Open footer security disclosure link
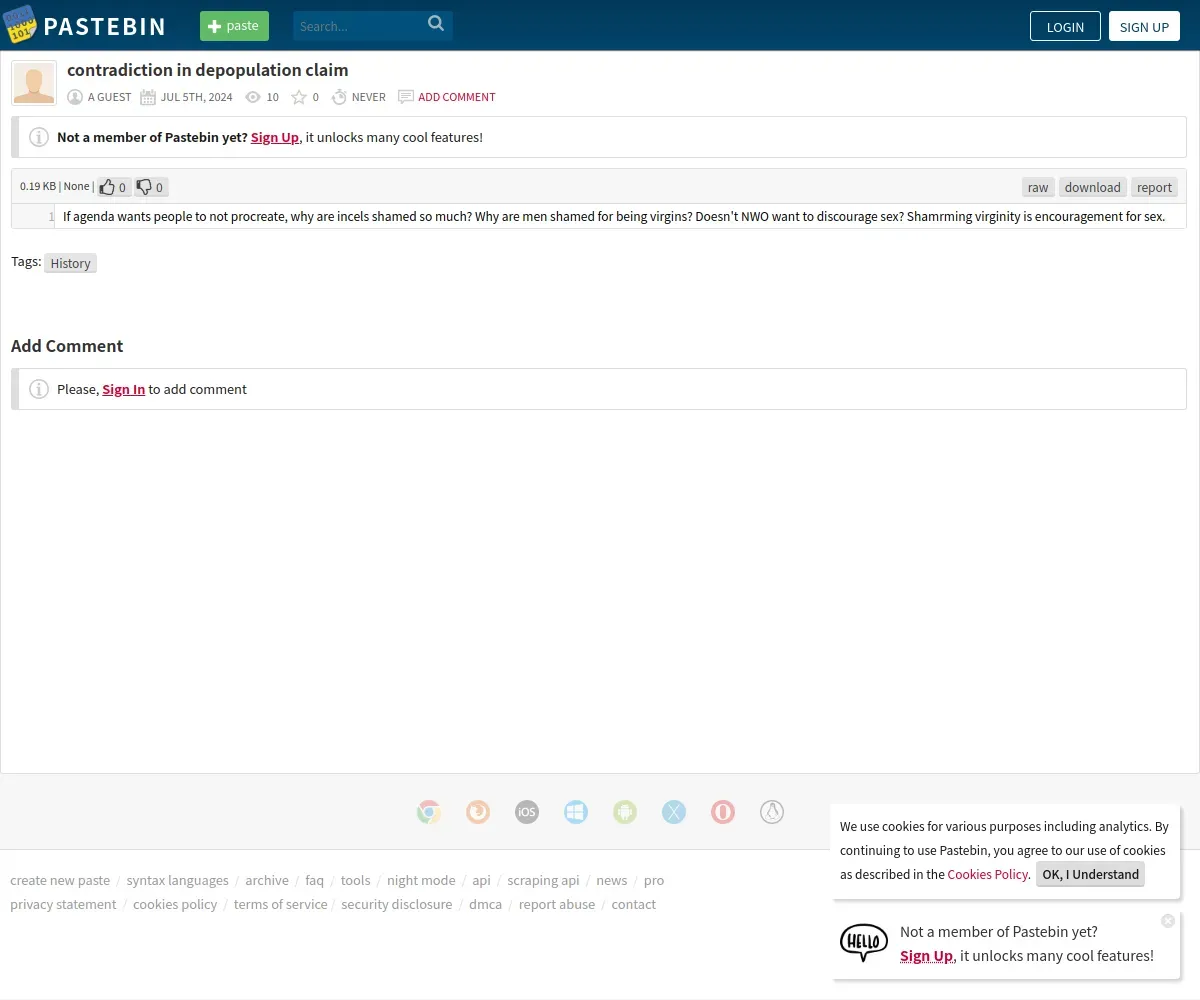Image resolution: width=1200 pixels, height=1000 pixels. coord(396,904)
